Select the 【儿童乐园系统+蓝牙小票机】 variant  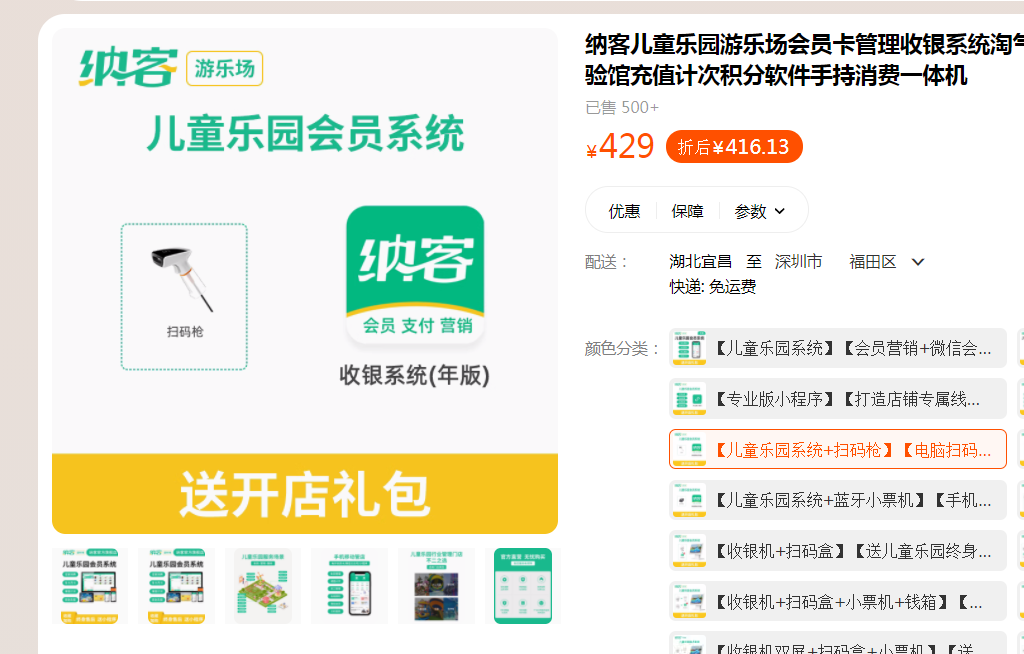point(845,499)
